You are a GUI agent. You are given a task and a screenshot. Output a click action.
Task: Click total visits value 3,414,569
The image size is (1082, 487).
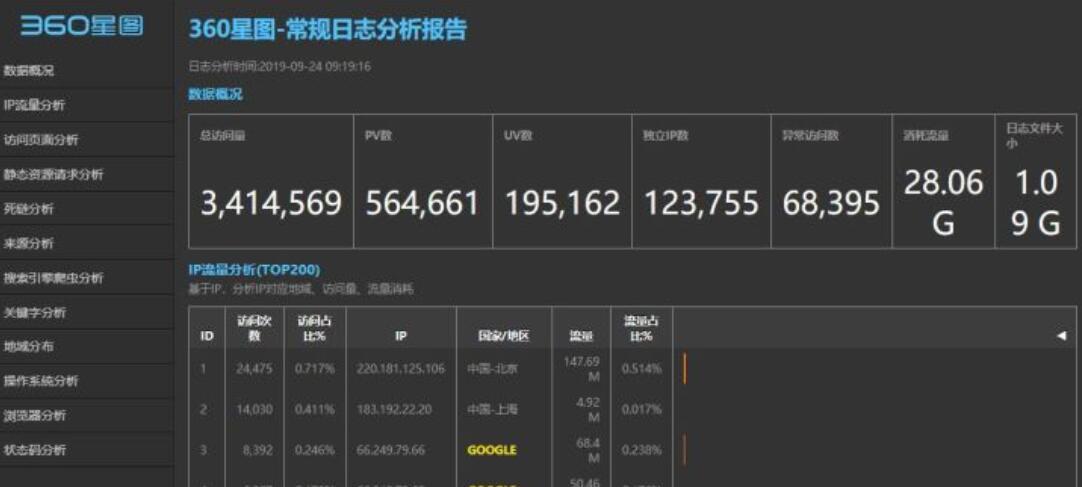pos(271,203)
